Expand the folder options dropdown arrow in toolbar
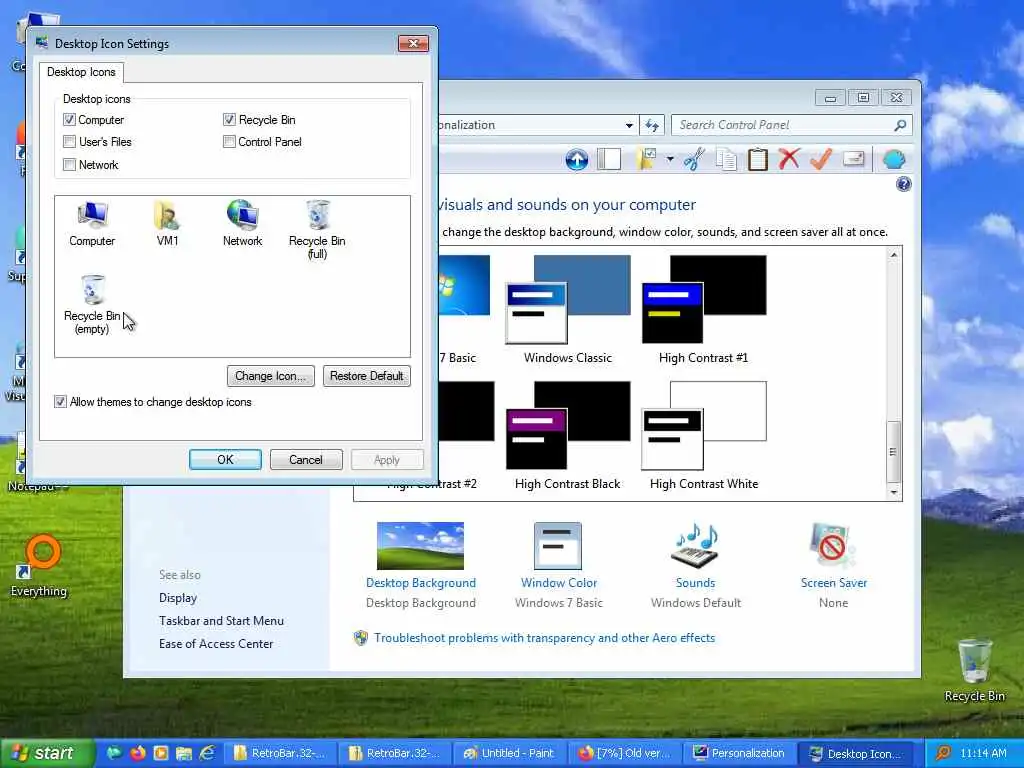Image resolution: width=1024 pixels, height=768 pixels. [670, 159]
